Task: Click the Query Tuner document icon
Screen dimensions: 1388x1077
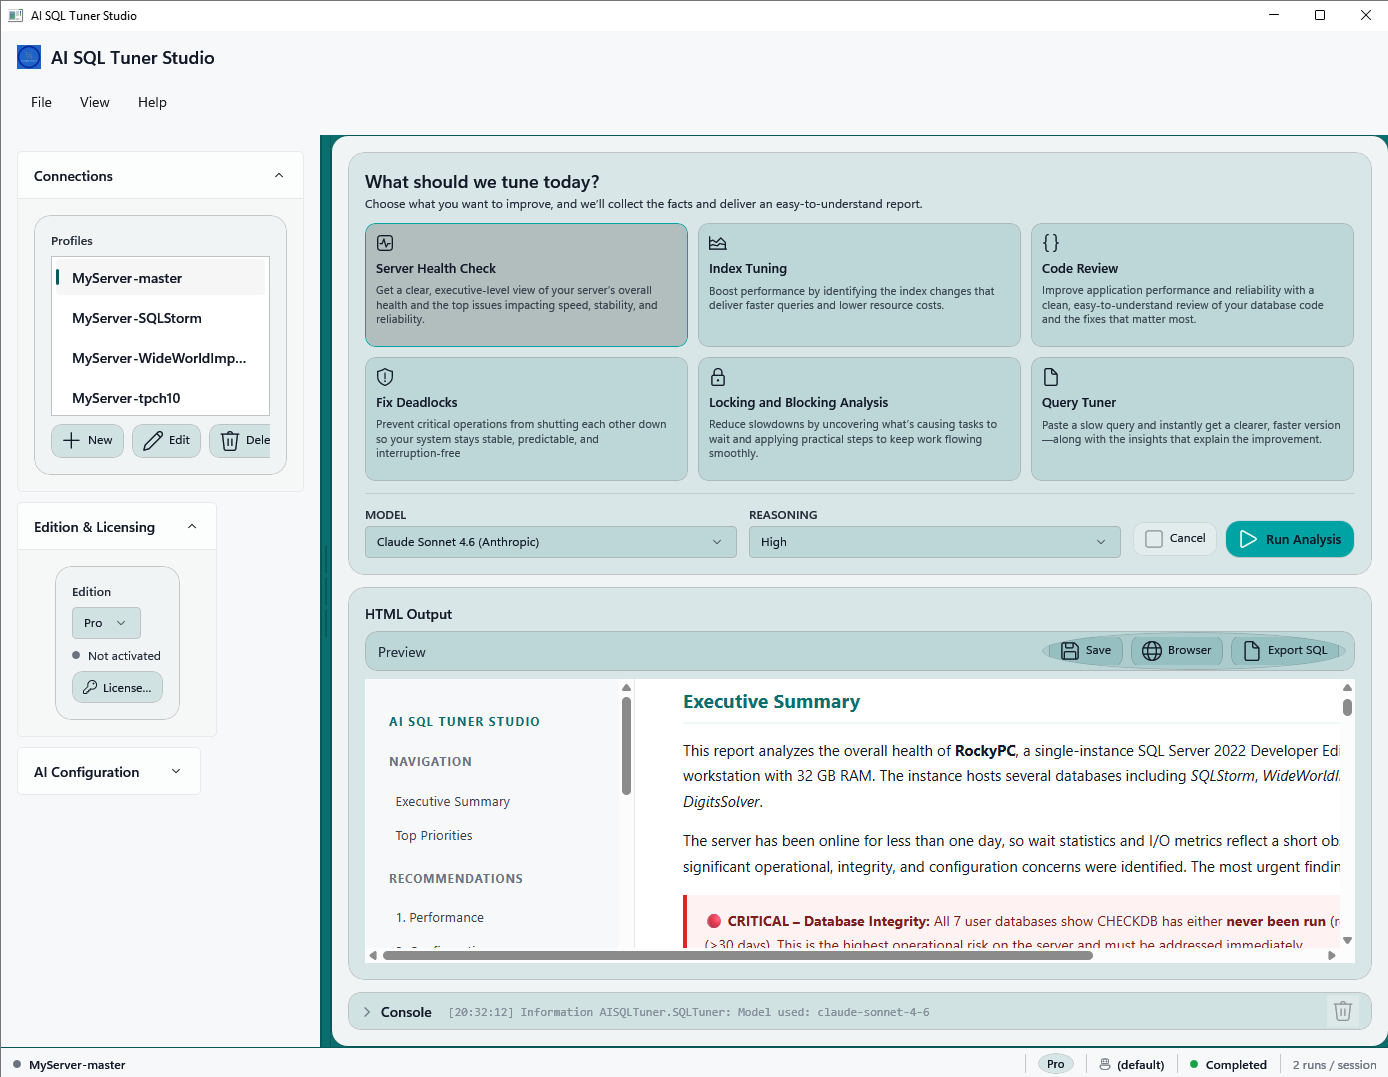Action: pyautogui.click(x=1051, y=377)
